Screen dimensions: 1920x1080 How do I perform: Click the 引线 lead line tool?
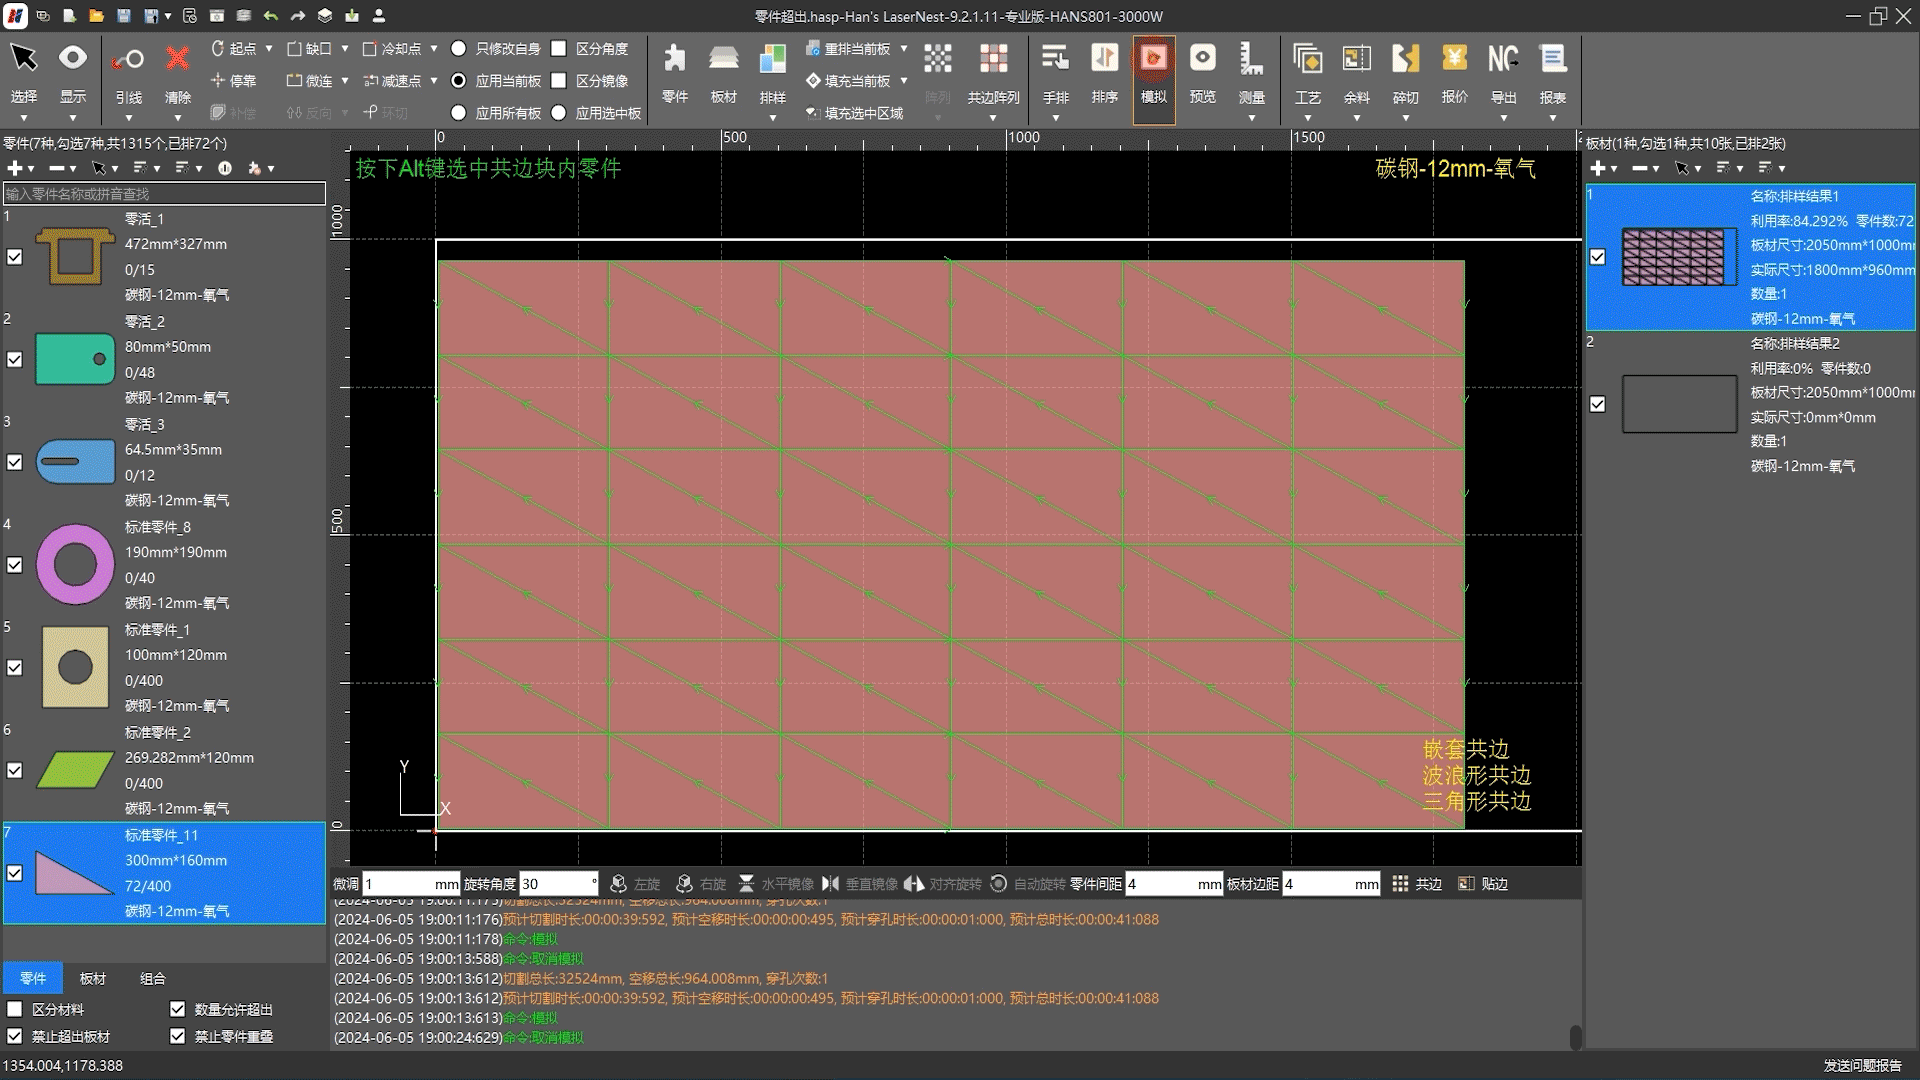128,60
